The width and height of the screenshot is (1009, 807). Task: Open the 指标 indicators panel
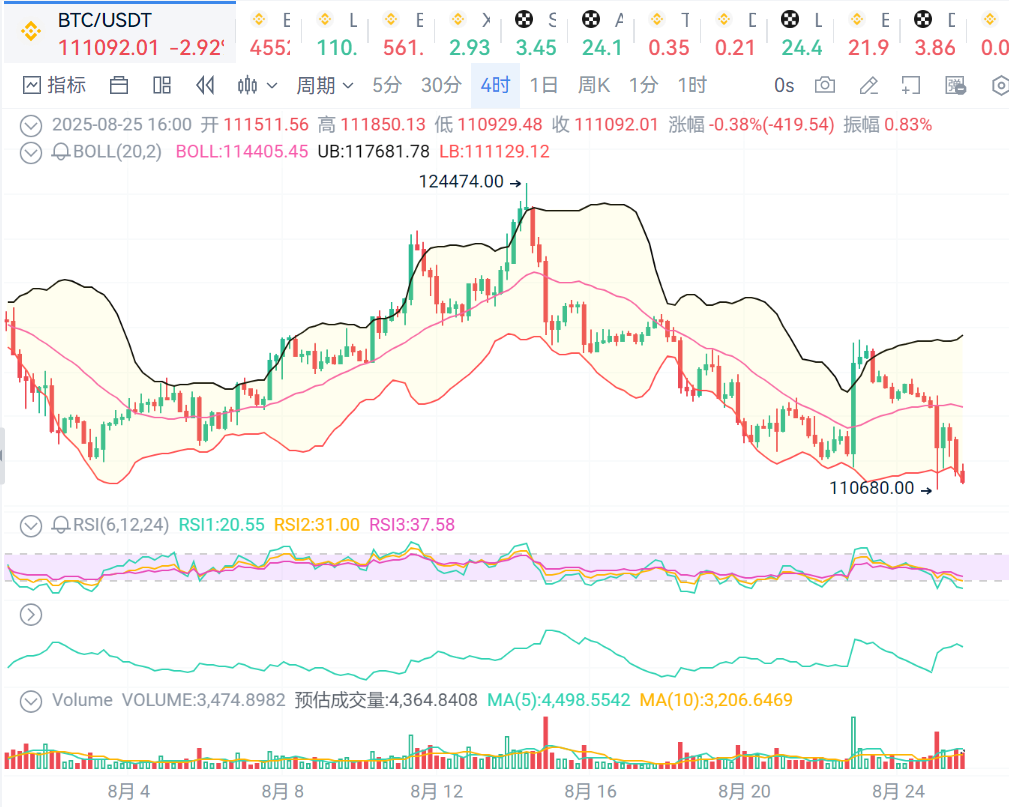coord(54,85)
